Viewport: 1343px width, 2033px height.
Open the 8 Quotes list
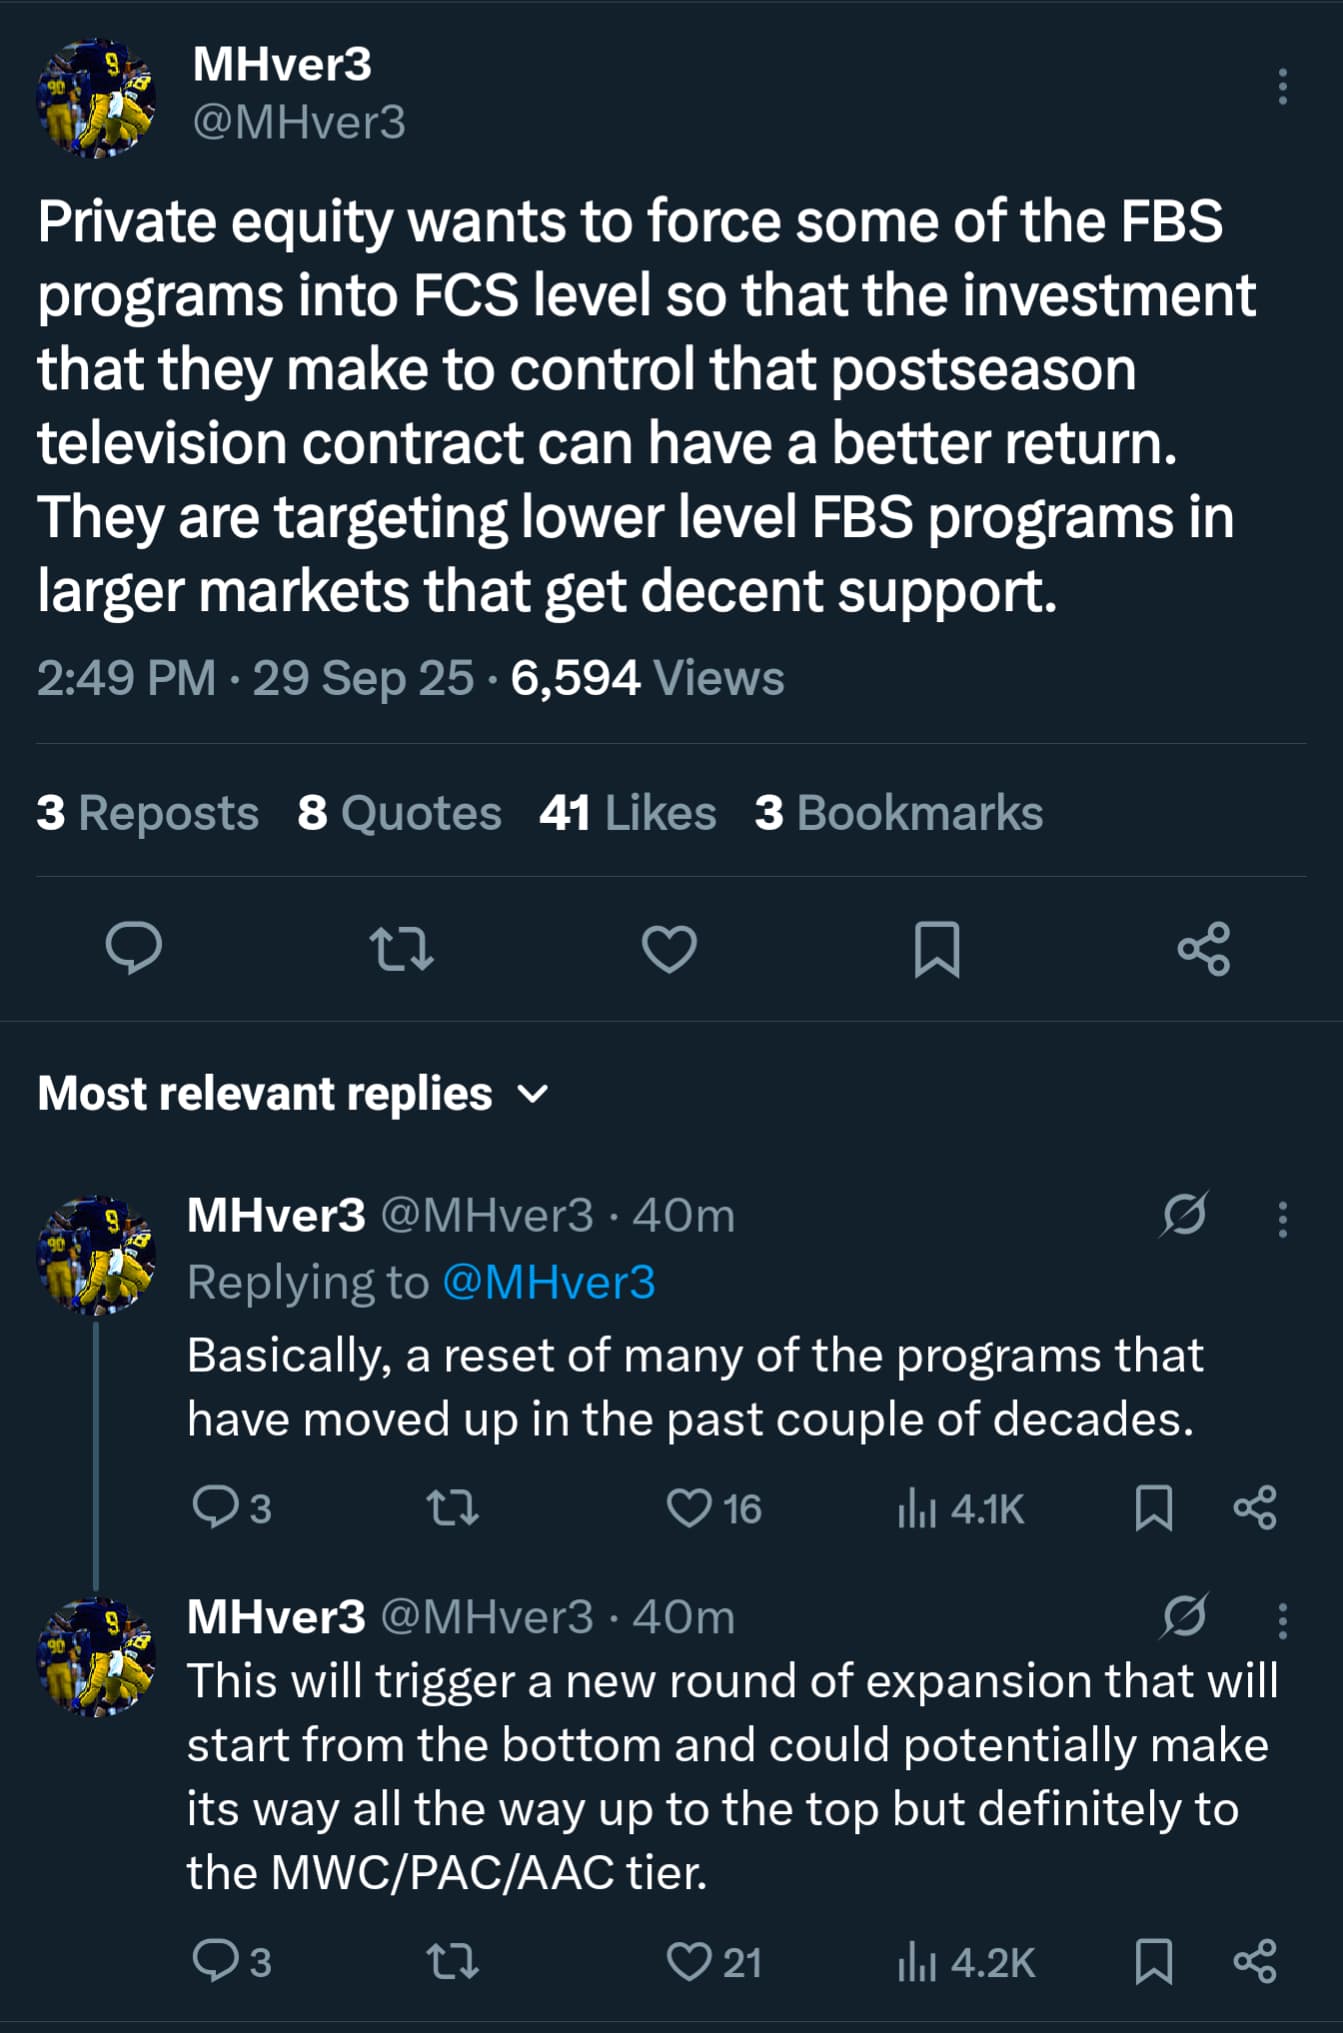pos(399,812)
